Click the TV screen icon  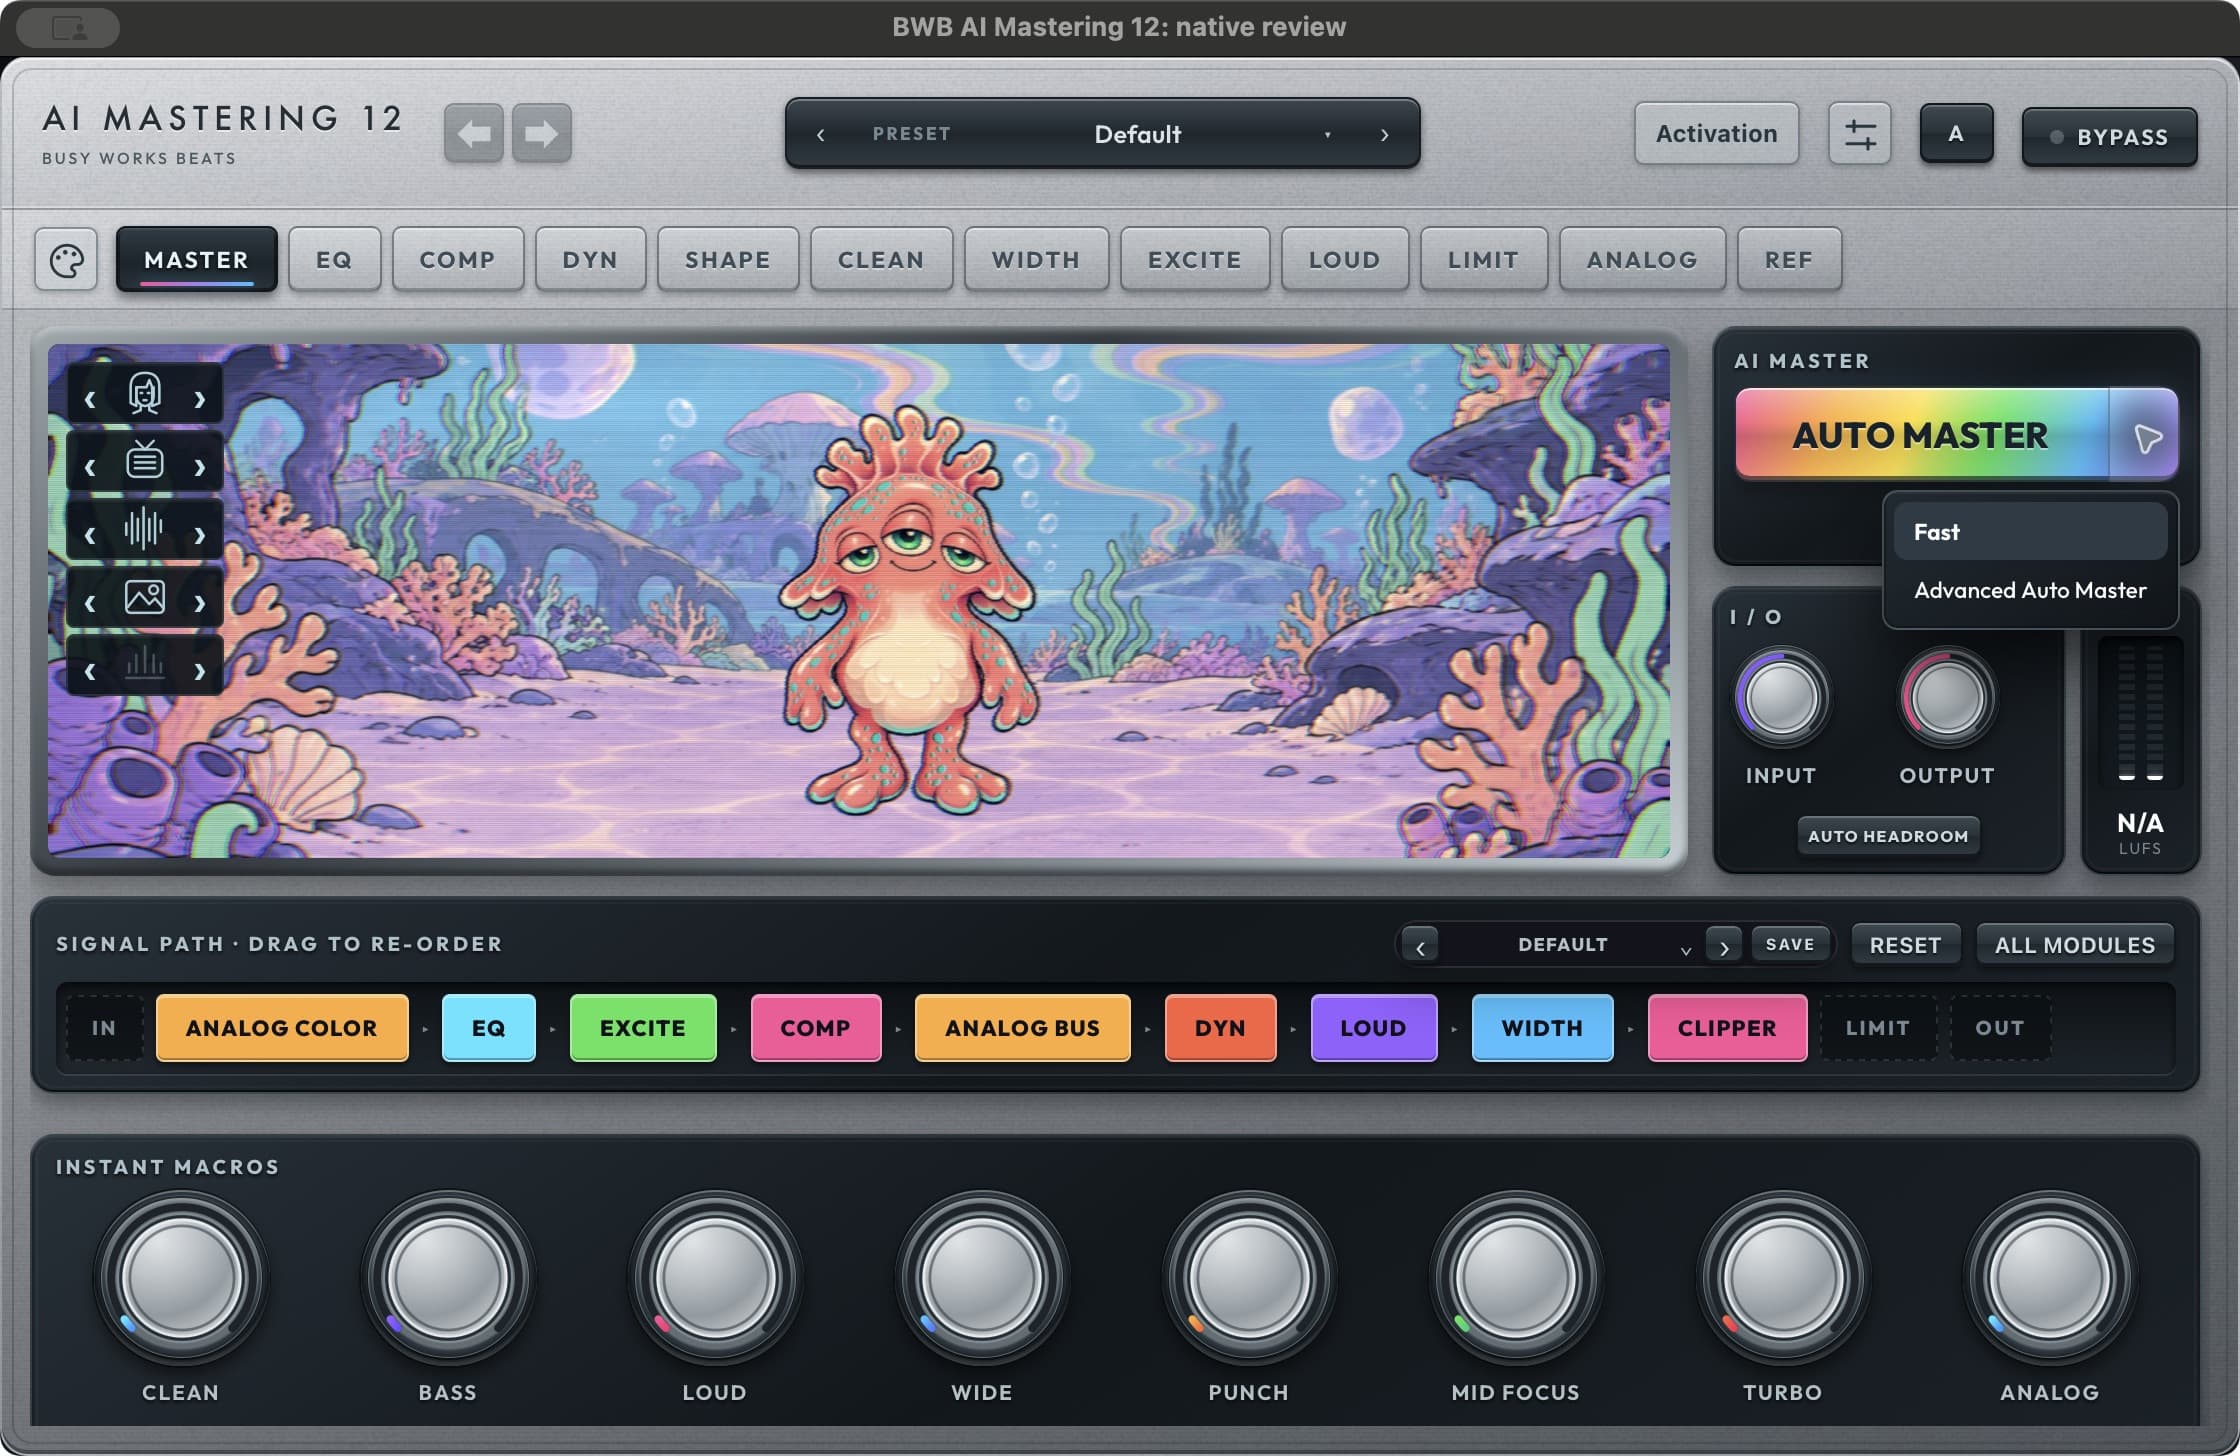point(145,462)
